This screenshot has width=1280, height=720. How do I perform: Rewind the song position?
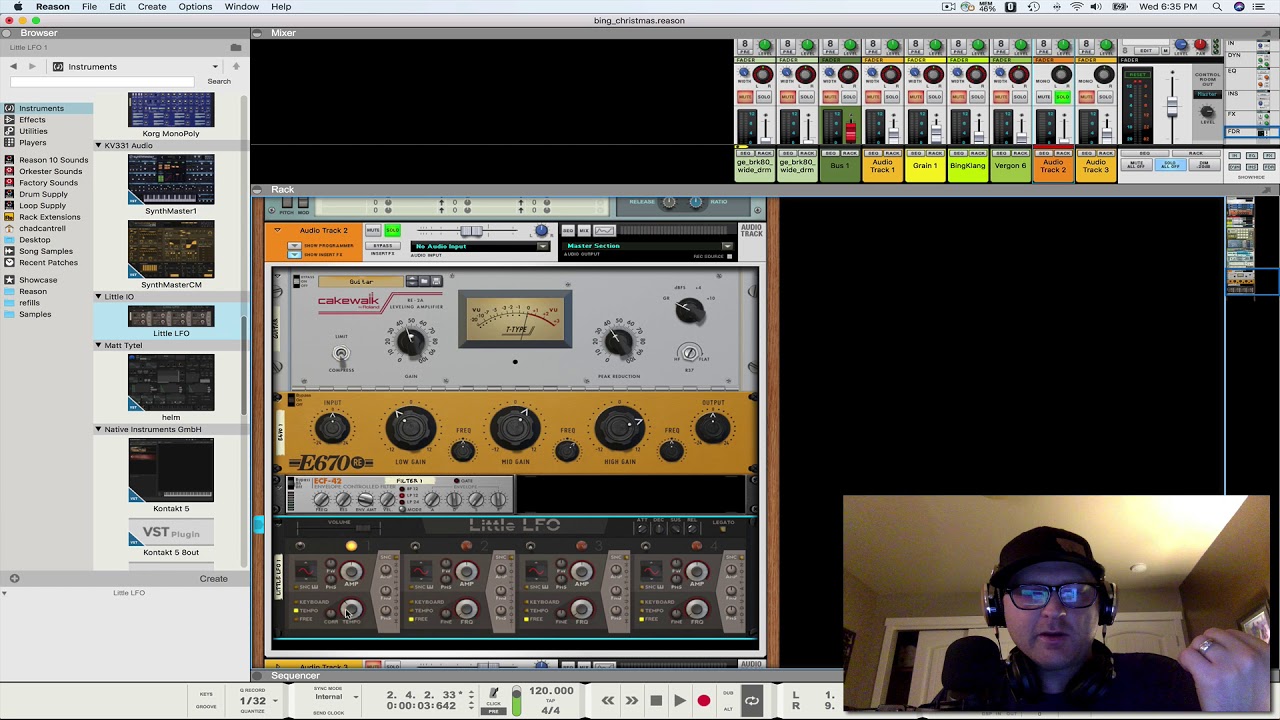pyautogui.click(x=607, y=701)
